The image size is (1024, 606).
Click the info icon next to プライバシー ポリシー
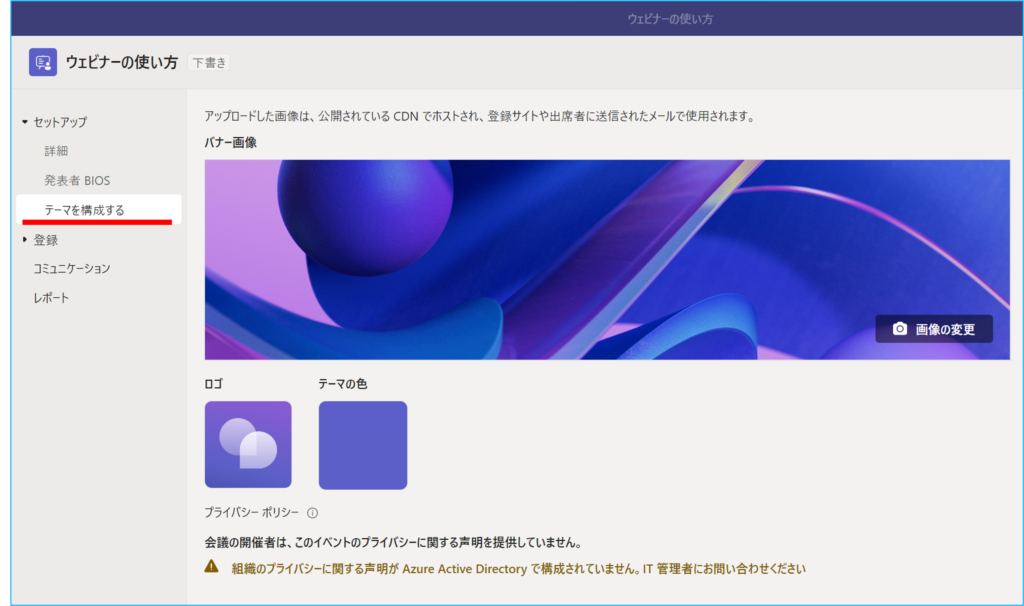(x=312, y=513)
